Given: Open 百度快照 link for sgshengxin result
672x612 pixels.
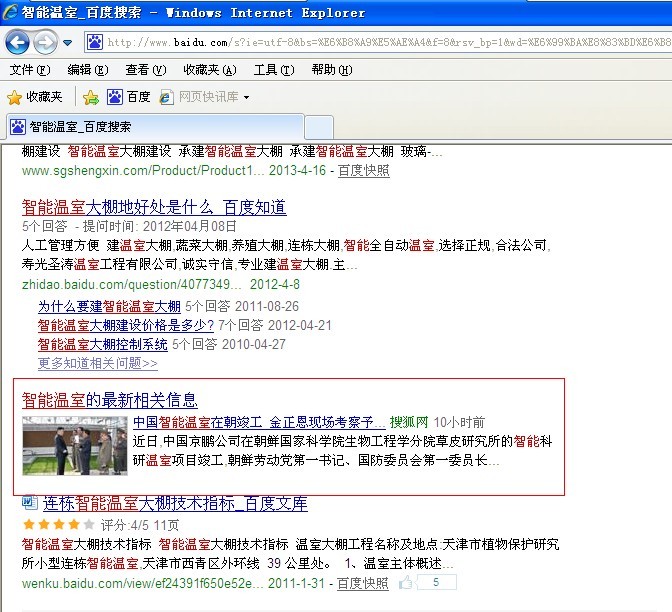Looking at the screenshot, I should pos(363,171).
